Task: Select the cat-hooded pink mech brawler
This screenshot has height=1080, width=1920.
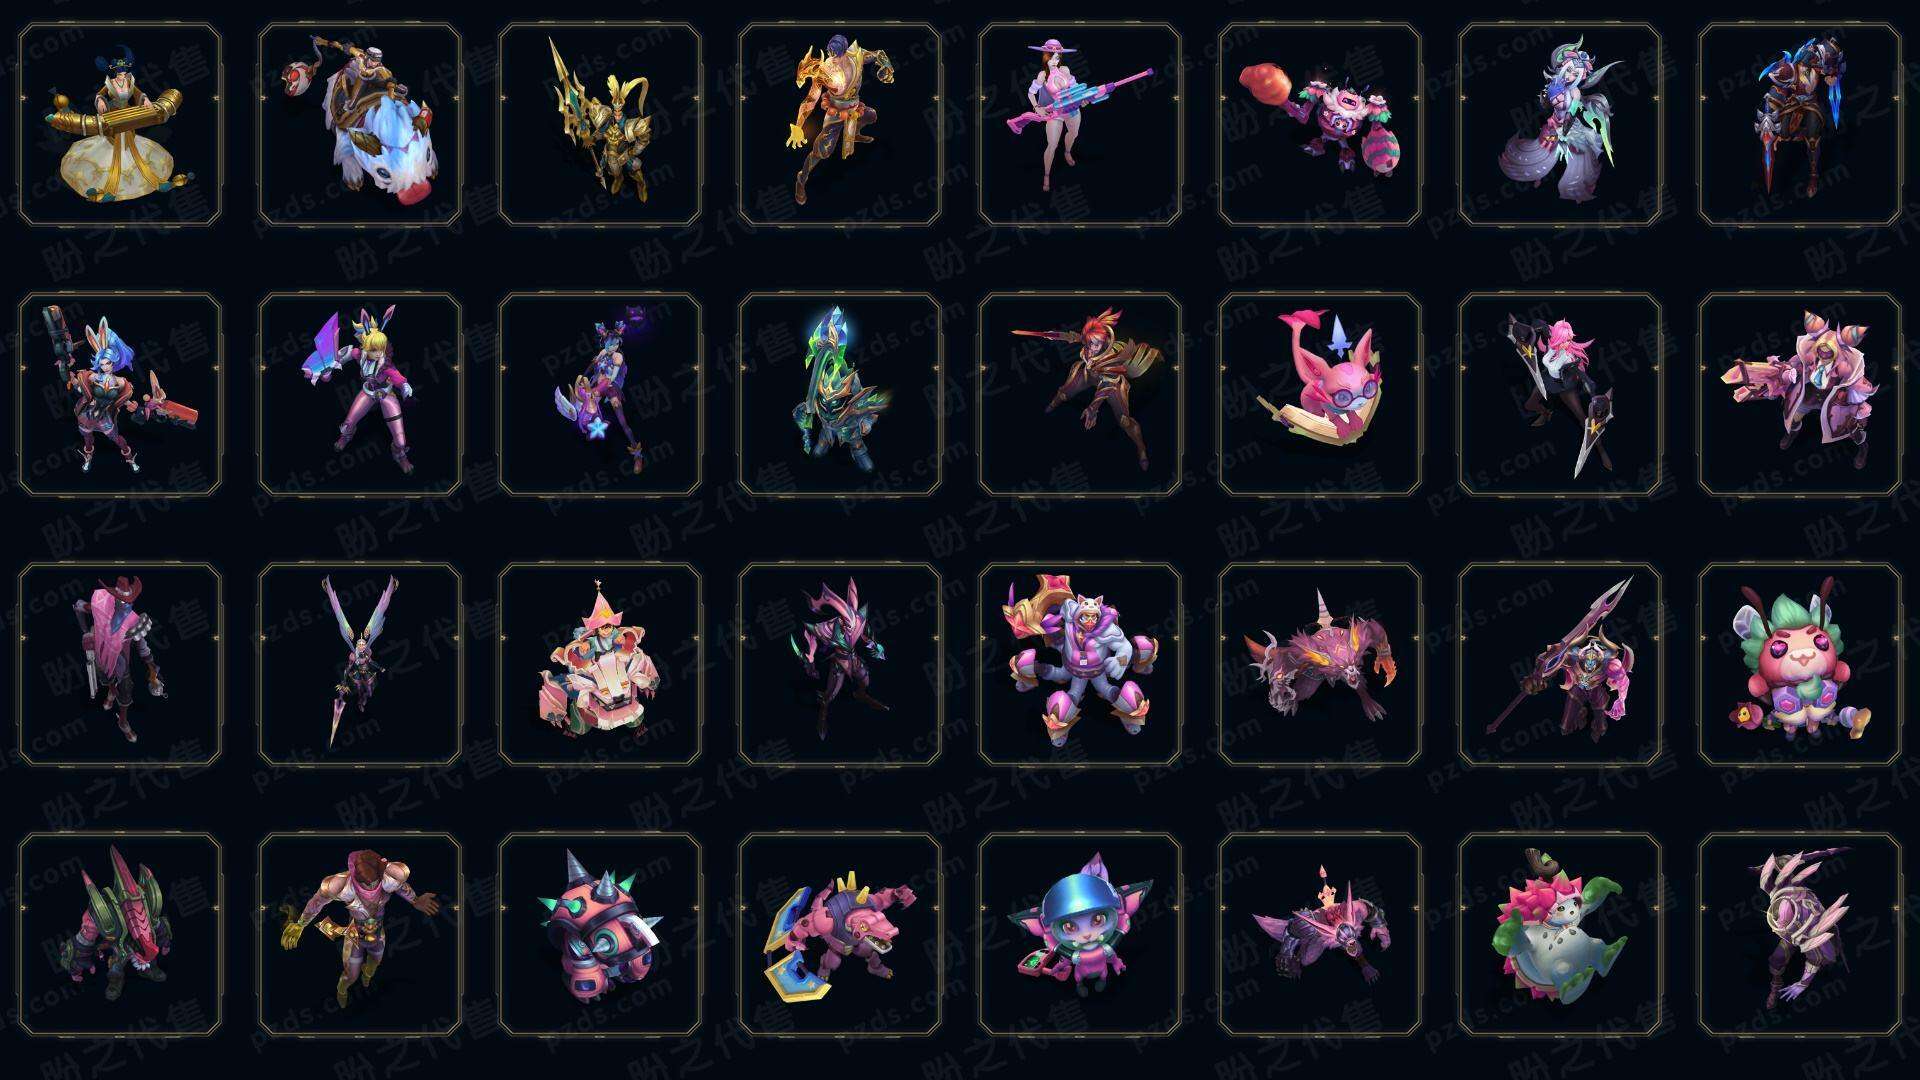Action: click(1080, 664)
